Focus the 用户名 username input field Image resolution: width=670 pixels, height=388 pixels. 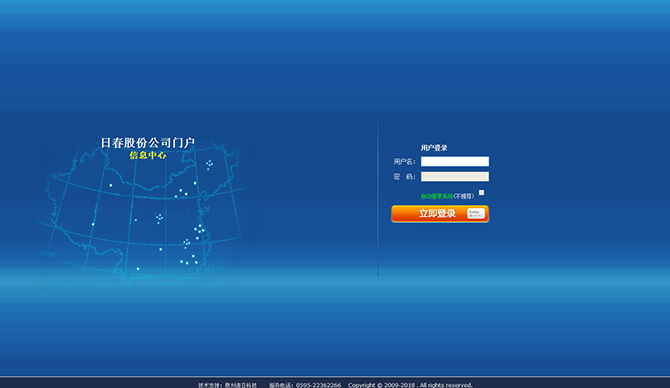[455, 161]
